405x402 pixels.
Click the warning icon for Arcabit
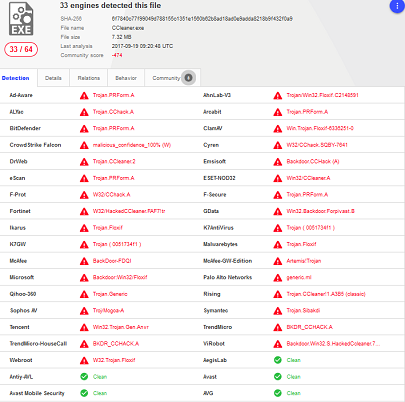278,112
